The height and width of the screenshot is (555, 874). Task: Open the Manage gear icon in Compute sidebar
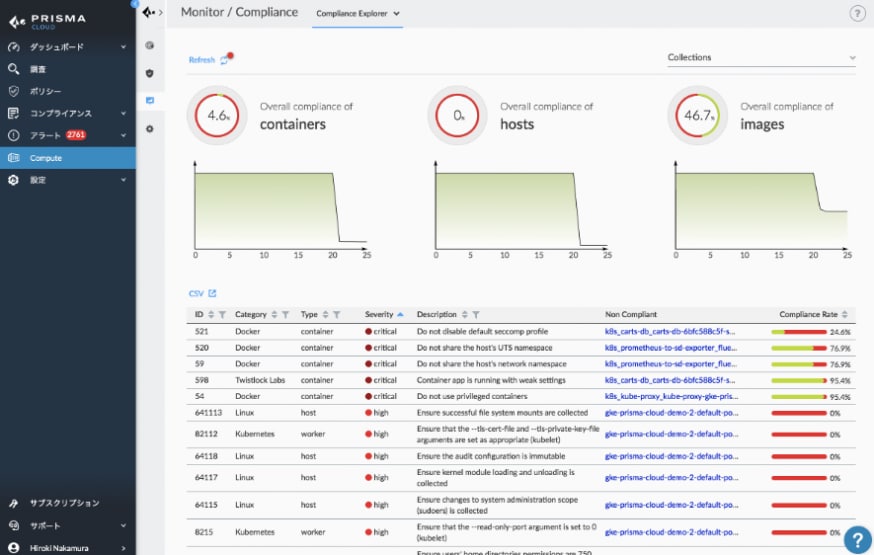pyautogui.click(x=150, y=129)
